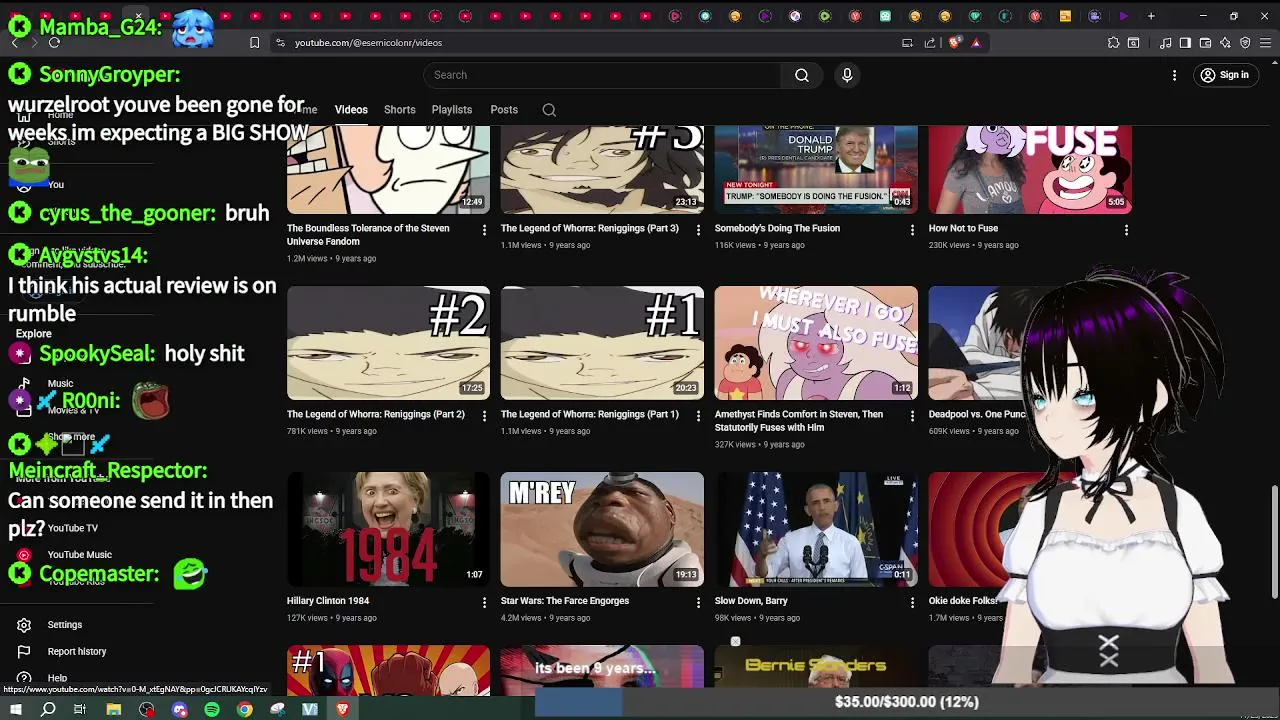Open options menu for Amethyst Finds Comfort video

[x=911, y=416]
